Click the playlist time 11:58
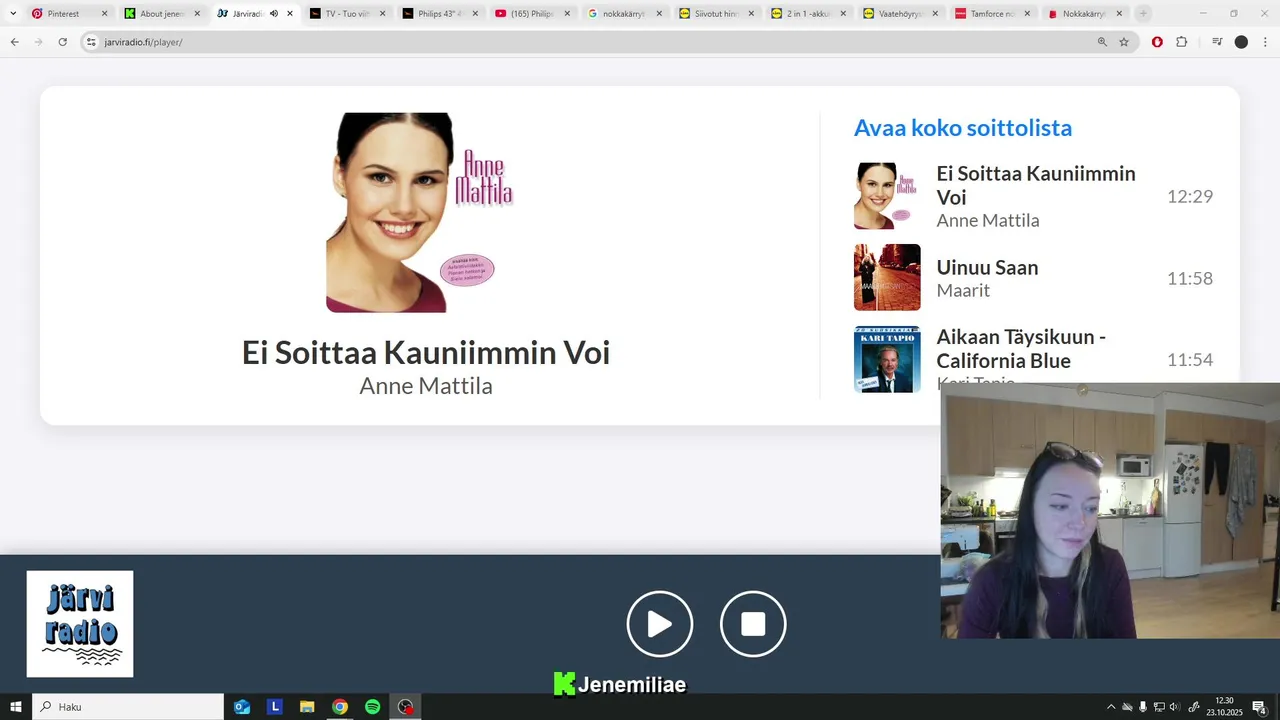Image resolution: width=1280 pixels, height=720 pixels. pos(1190,278)
